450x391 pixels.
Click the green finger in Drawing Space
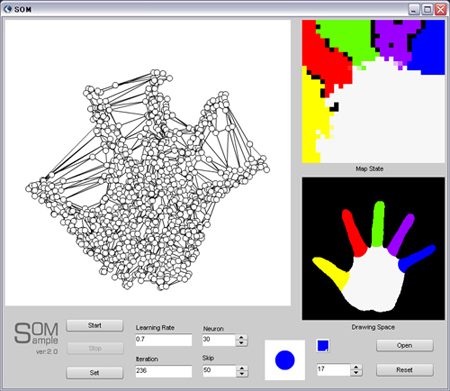pos(378,224)
